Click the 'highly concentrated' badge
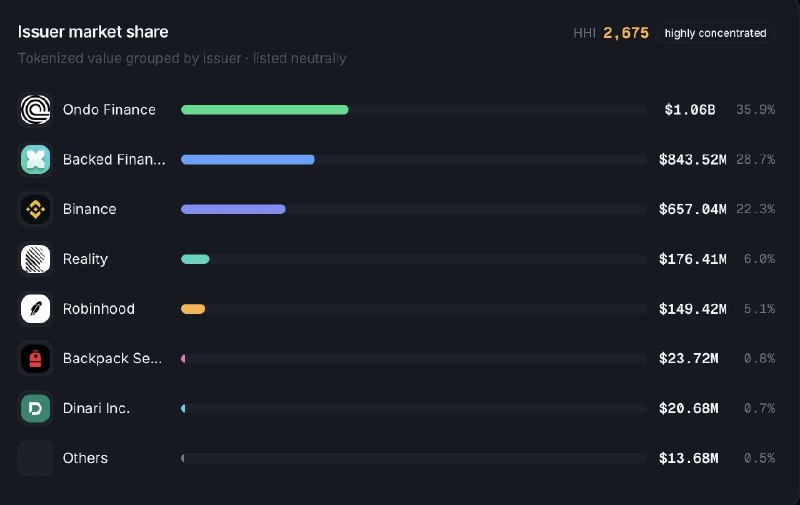 [715, 33]
